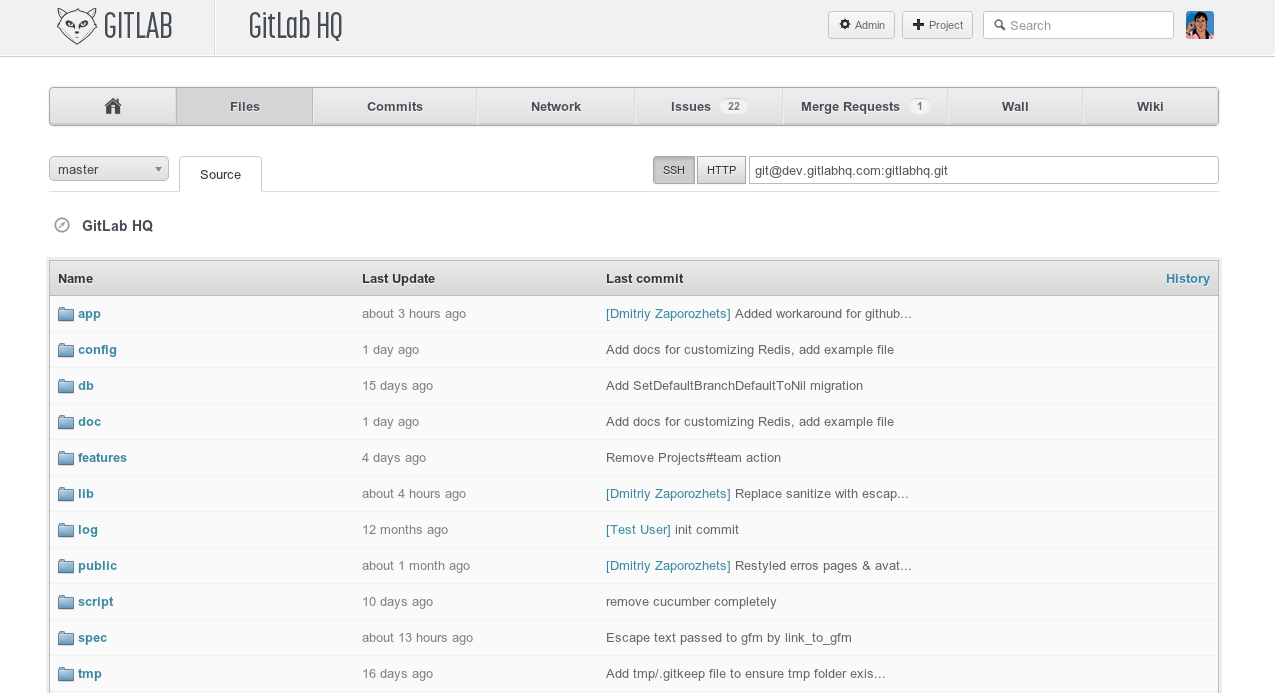
Task: Click the compass icon beside GitLab HQ
Action: coord(62,225)
